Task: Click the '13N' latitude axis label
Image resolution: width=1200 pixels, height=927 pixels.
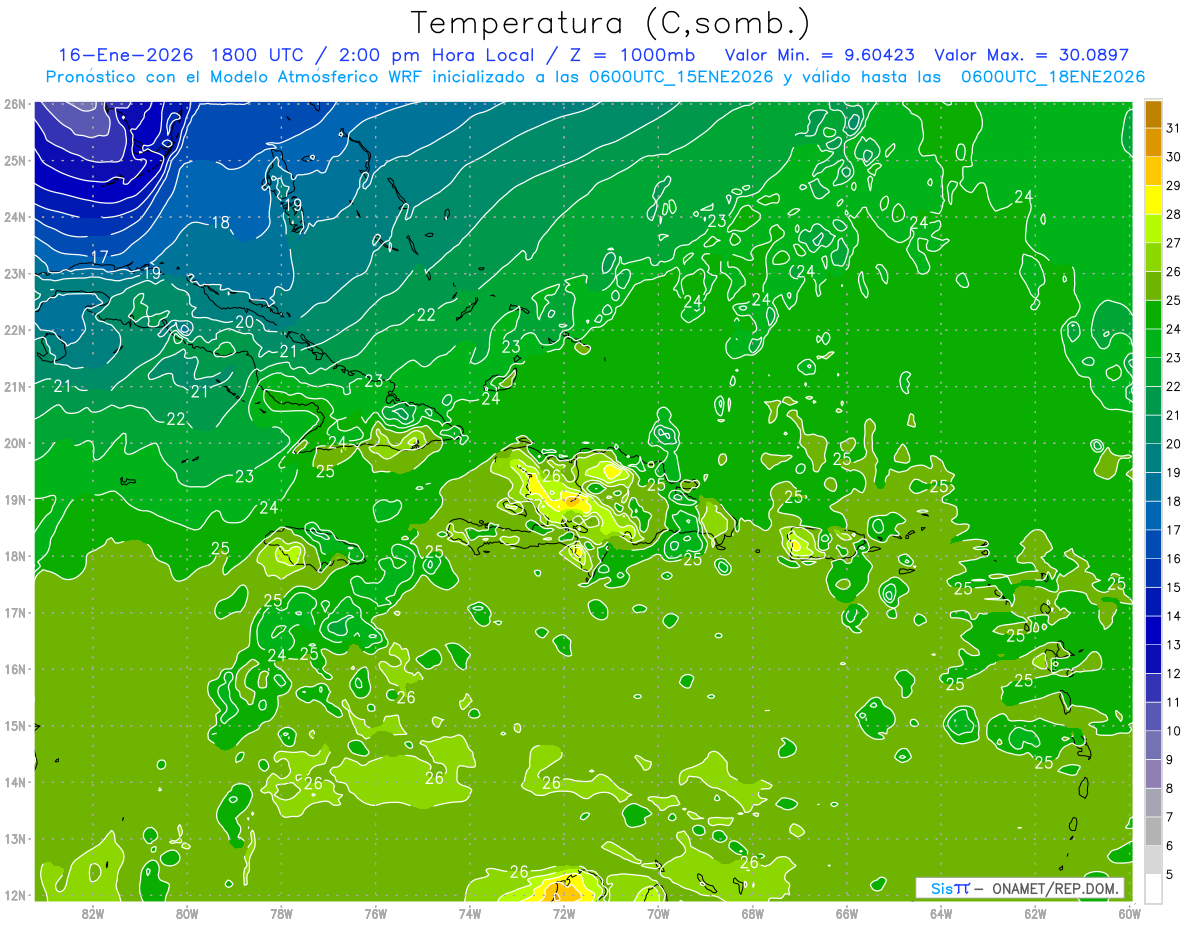Action: pos(14,839)
